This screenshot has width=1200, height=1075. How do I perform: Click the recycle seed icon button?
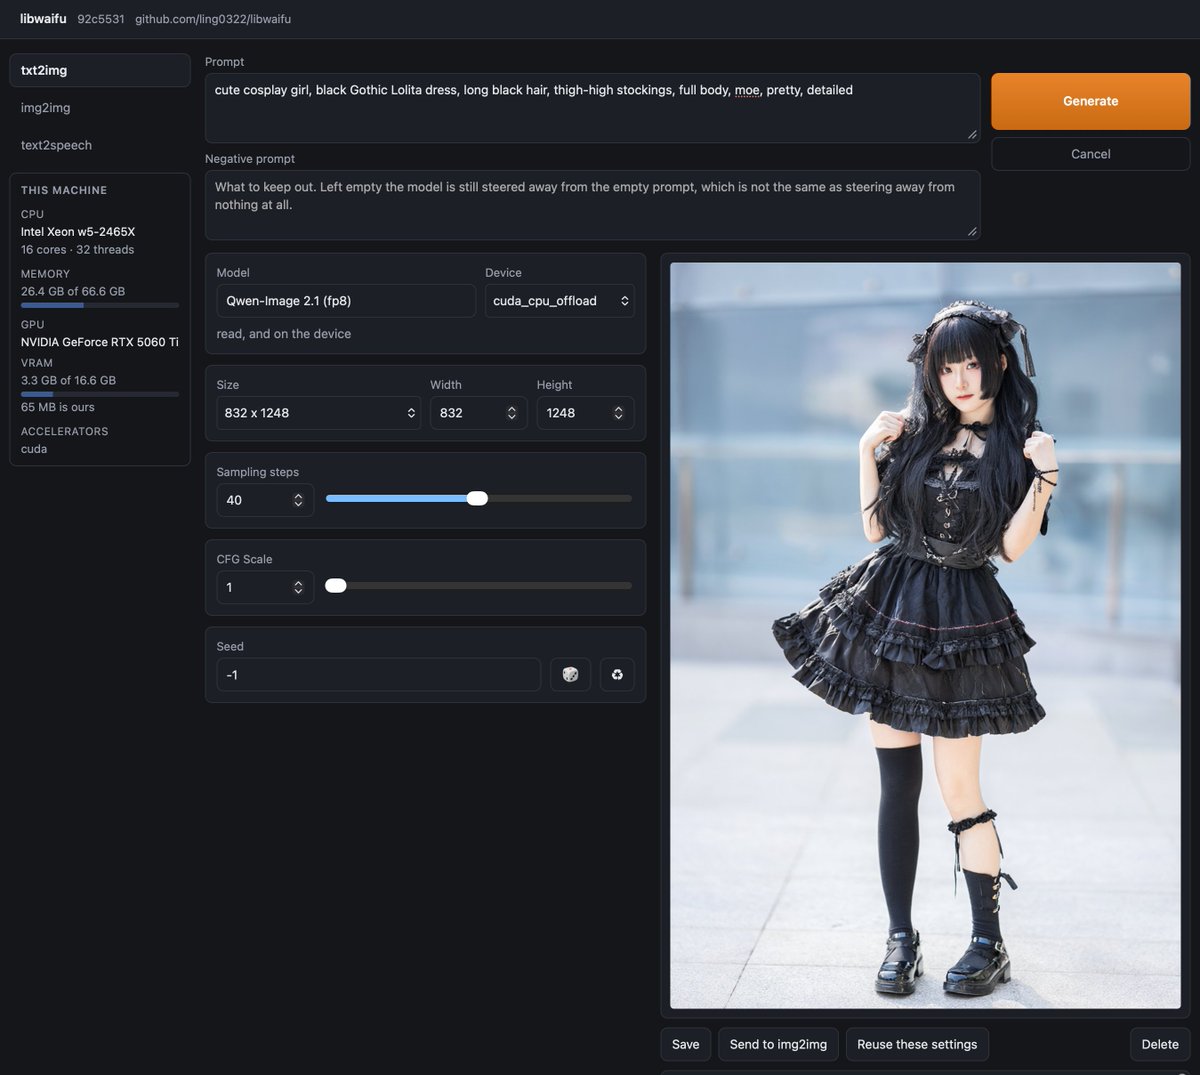617,675
